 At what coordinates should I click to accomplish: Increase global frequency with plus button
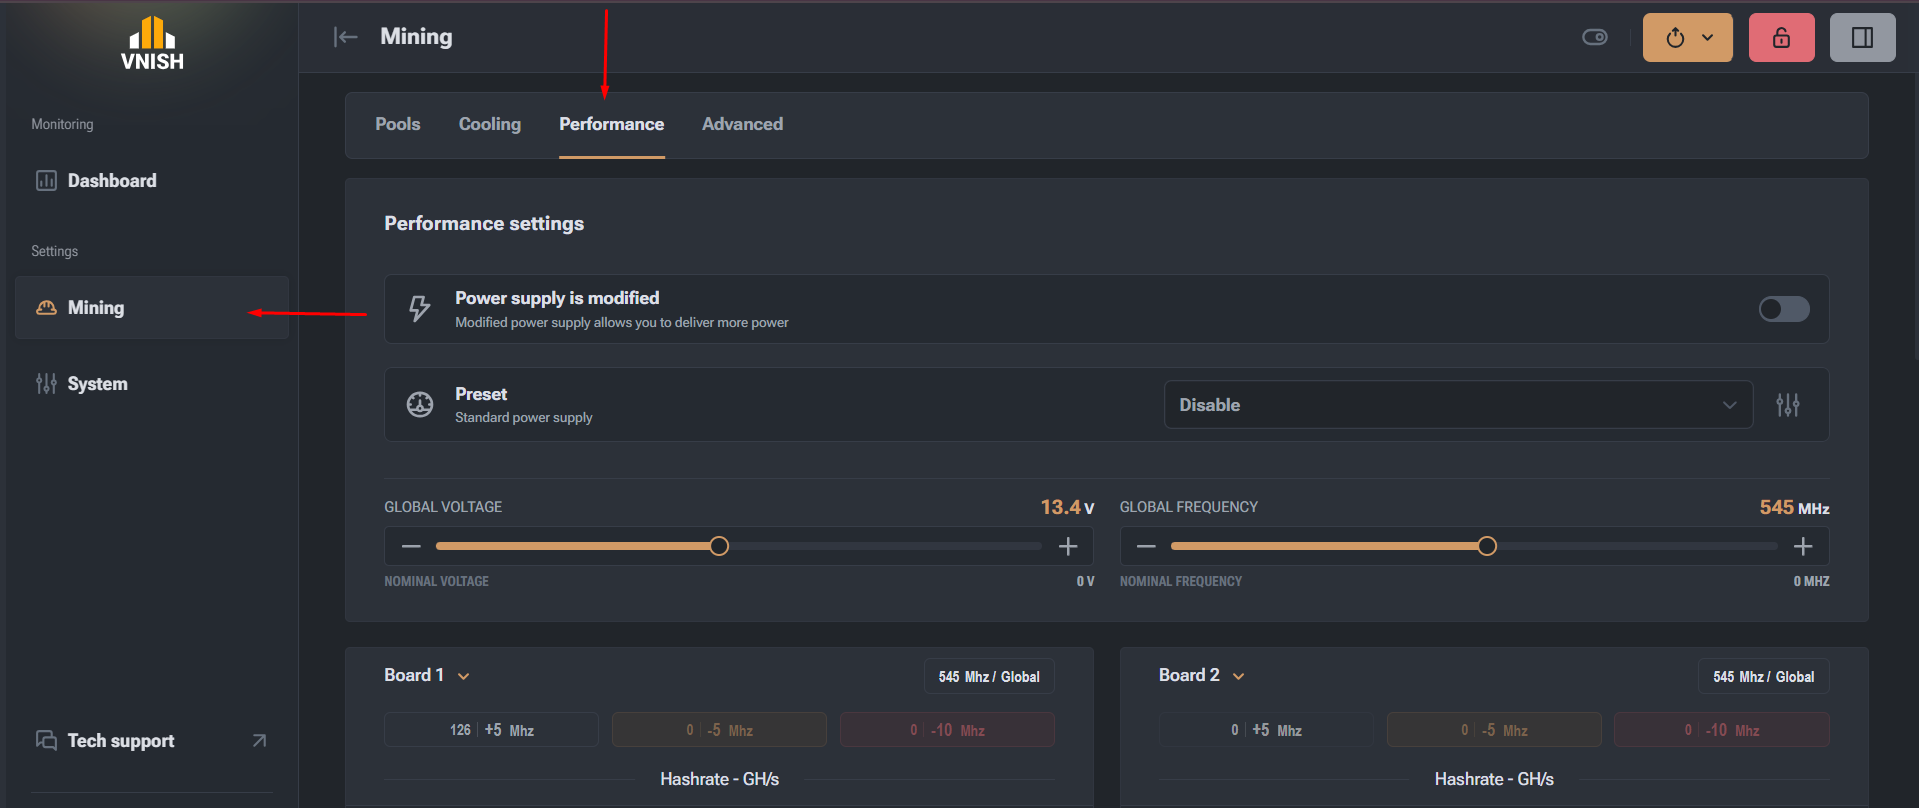[1803, 546]
